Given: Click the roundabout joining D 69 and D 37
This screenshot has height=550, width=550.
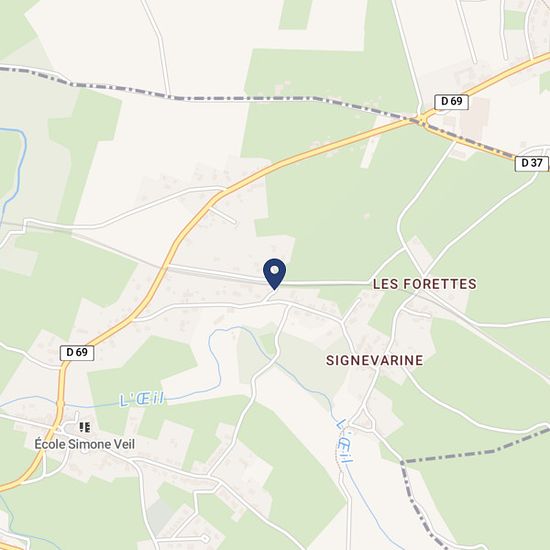Looking at the screenshot, I should (x=423, y=119).
